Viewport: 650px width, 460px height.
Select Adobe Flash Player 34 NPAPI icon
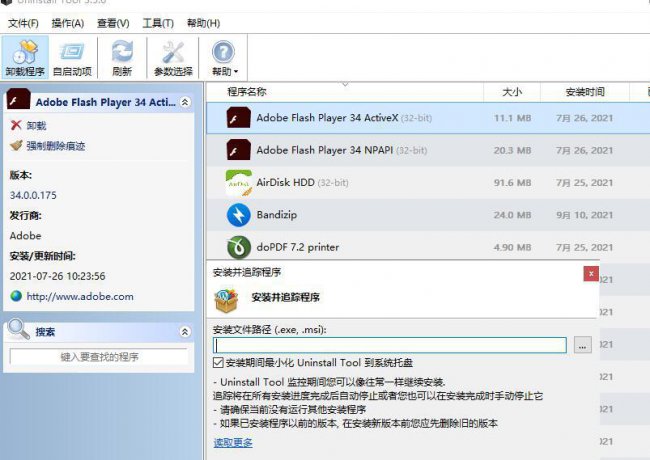click(238, 150)
